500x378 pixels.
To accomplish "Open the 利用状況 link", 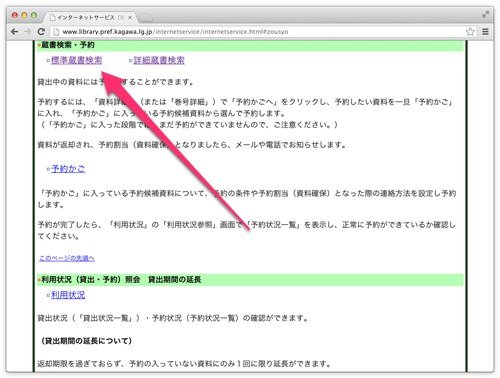I will (68, 295).
